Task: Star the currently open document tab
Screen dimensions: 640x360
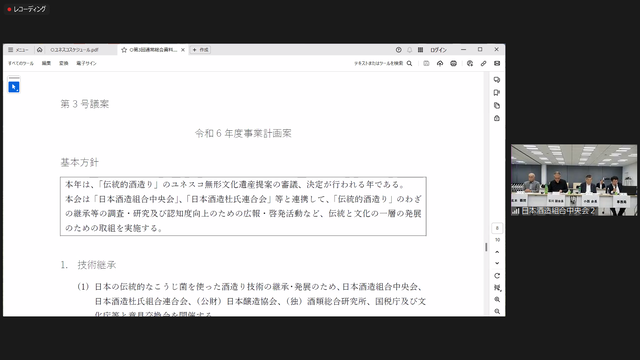Action: [x=124, y=50]
